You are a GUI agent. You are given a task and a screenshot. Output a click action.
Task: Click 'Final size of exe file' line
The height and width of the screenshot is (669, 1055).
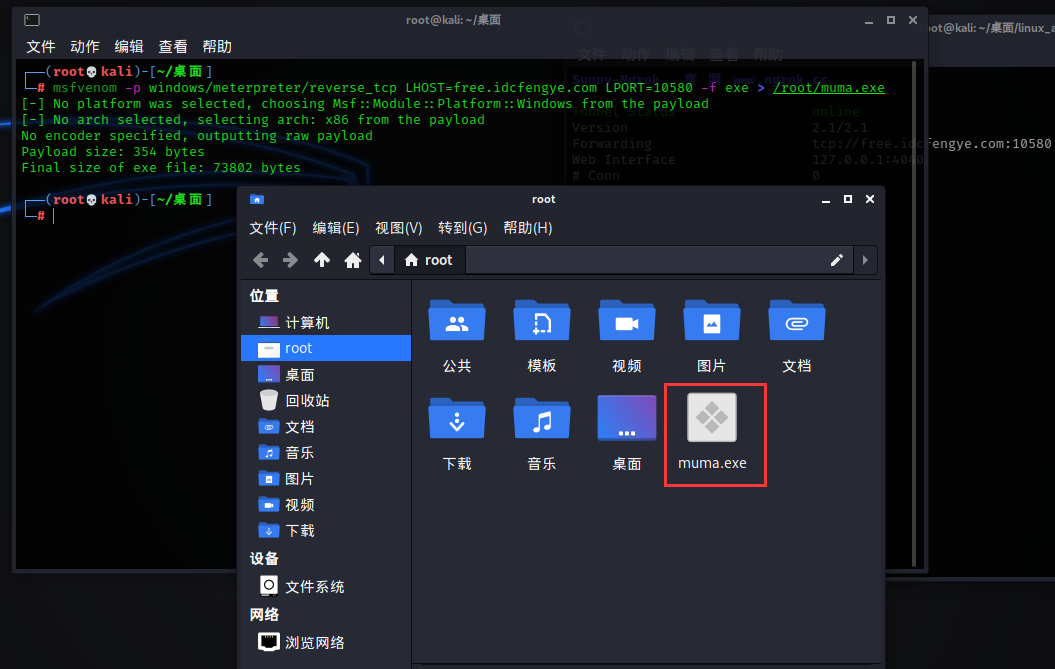(x=161, y=168)
